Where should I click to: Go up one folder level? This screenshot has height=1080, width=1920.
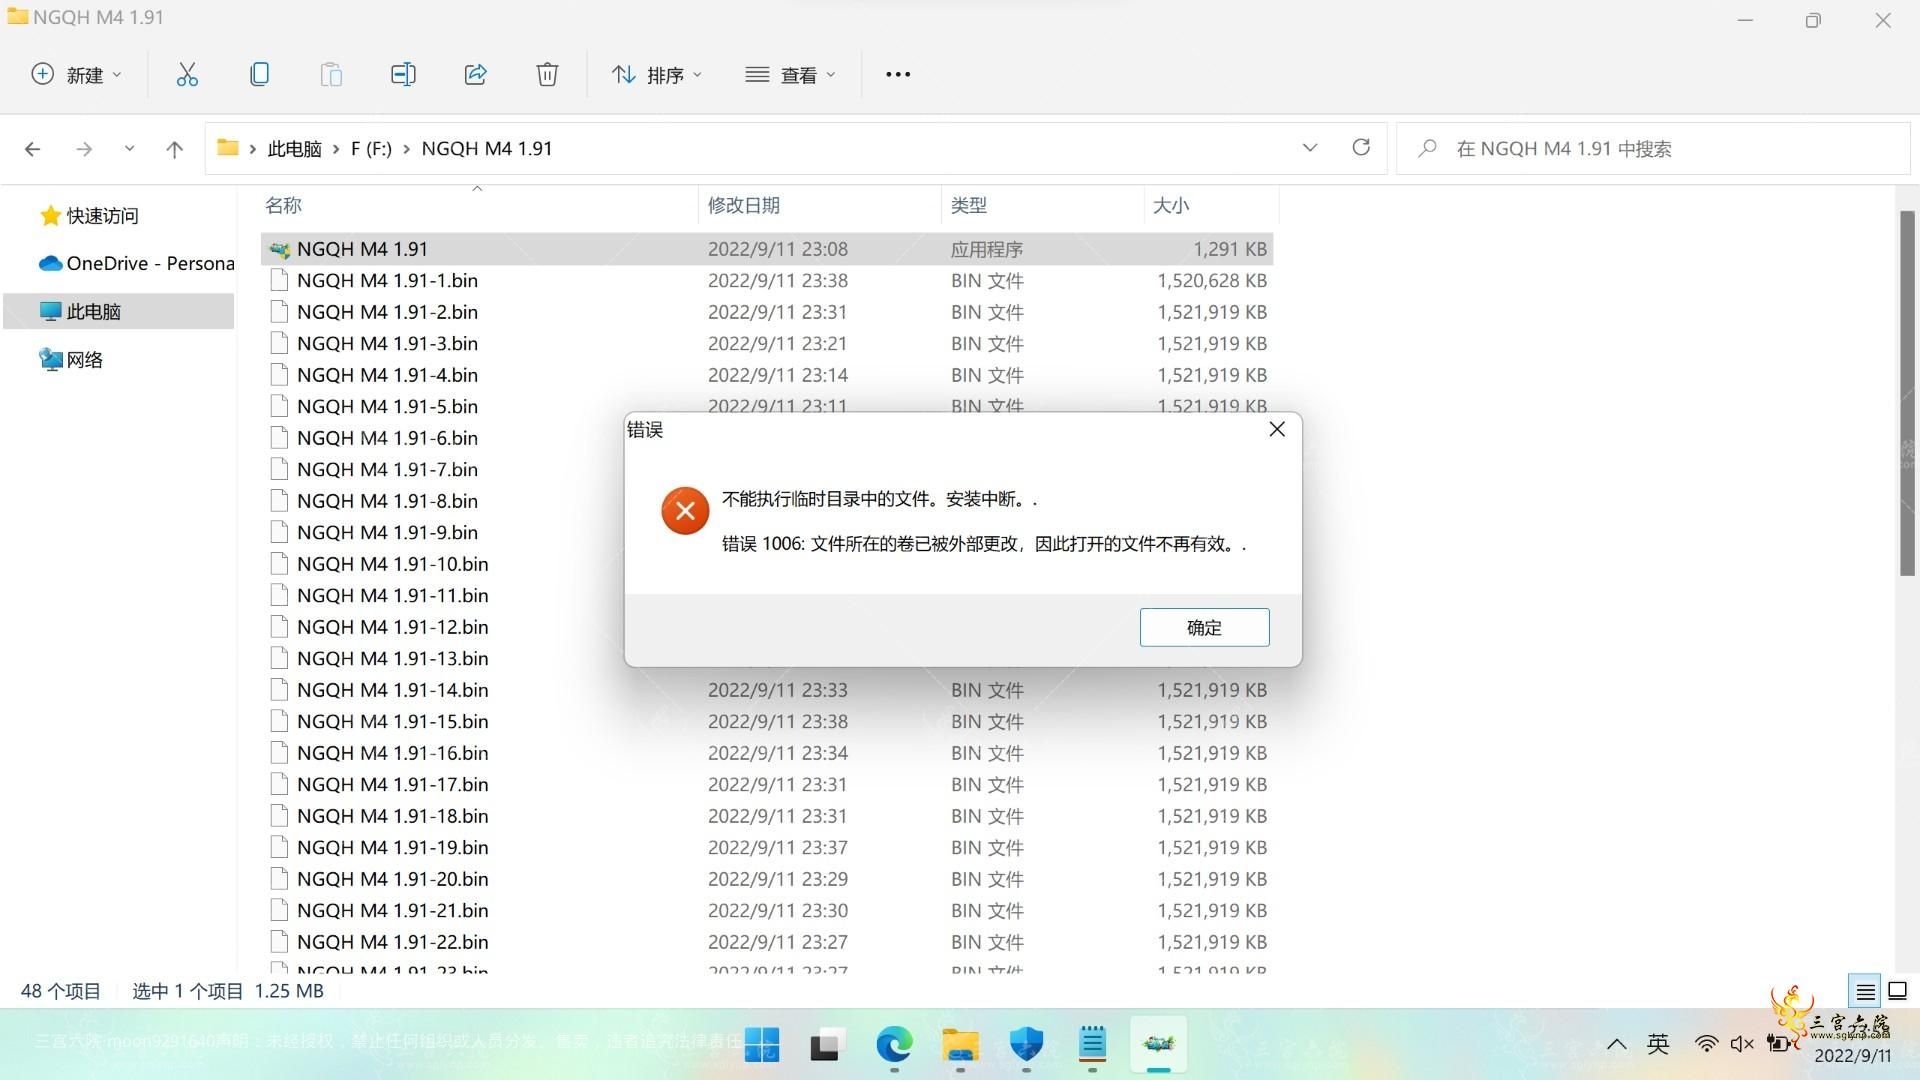click(x=174, y=149)
